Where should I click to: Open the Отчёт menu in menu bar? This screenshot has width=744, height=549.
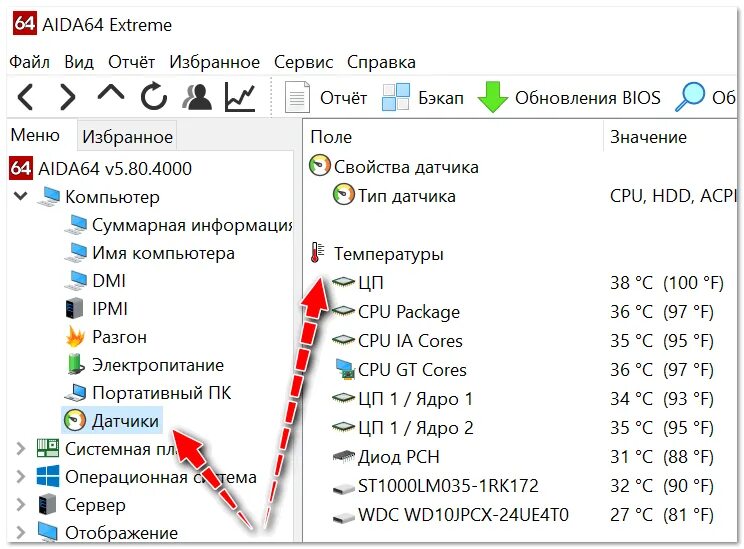coord(131,62)
